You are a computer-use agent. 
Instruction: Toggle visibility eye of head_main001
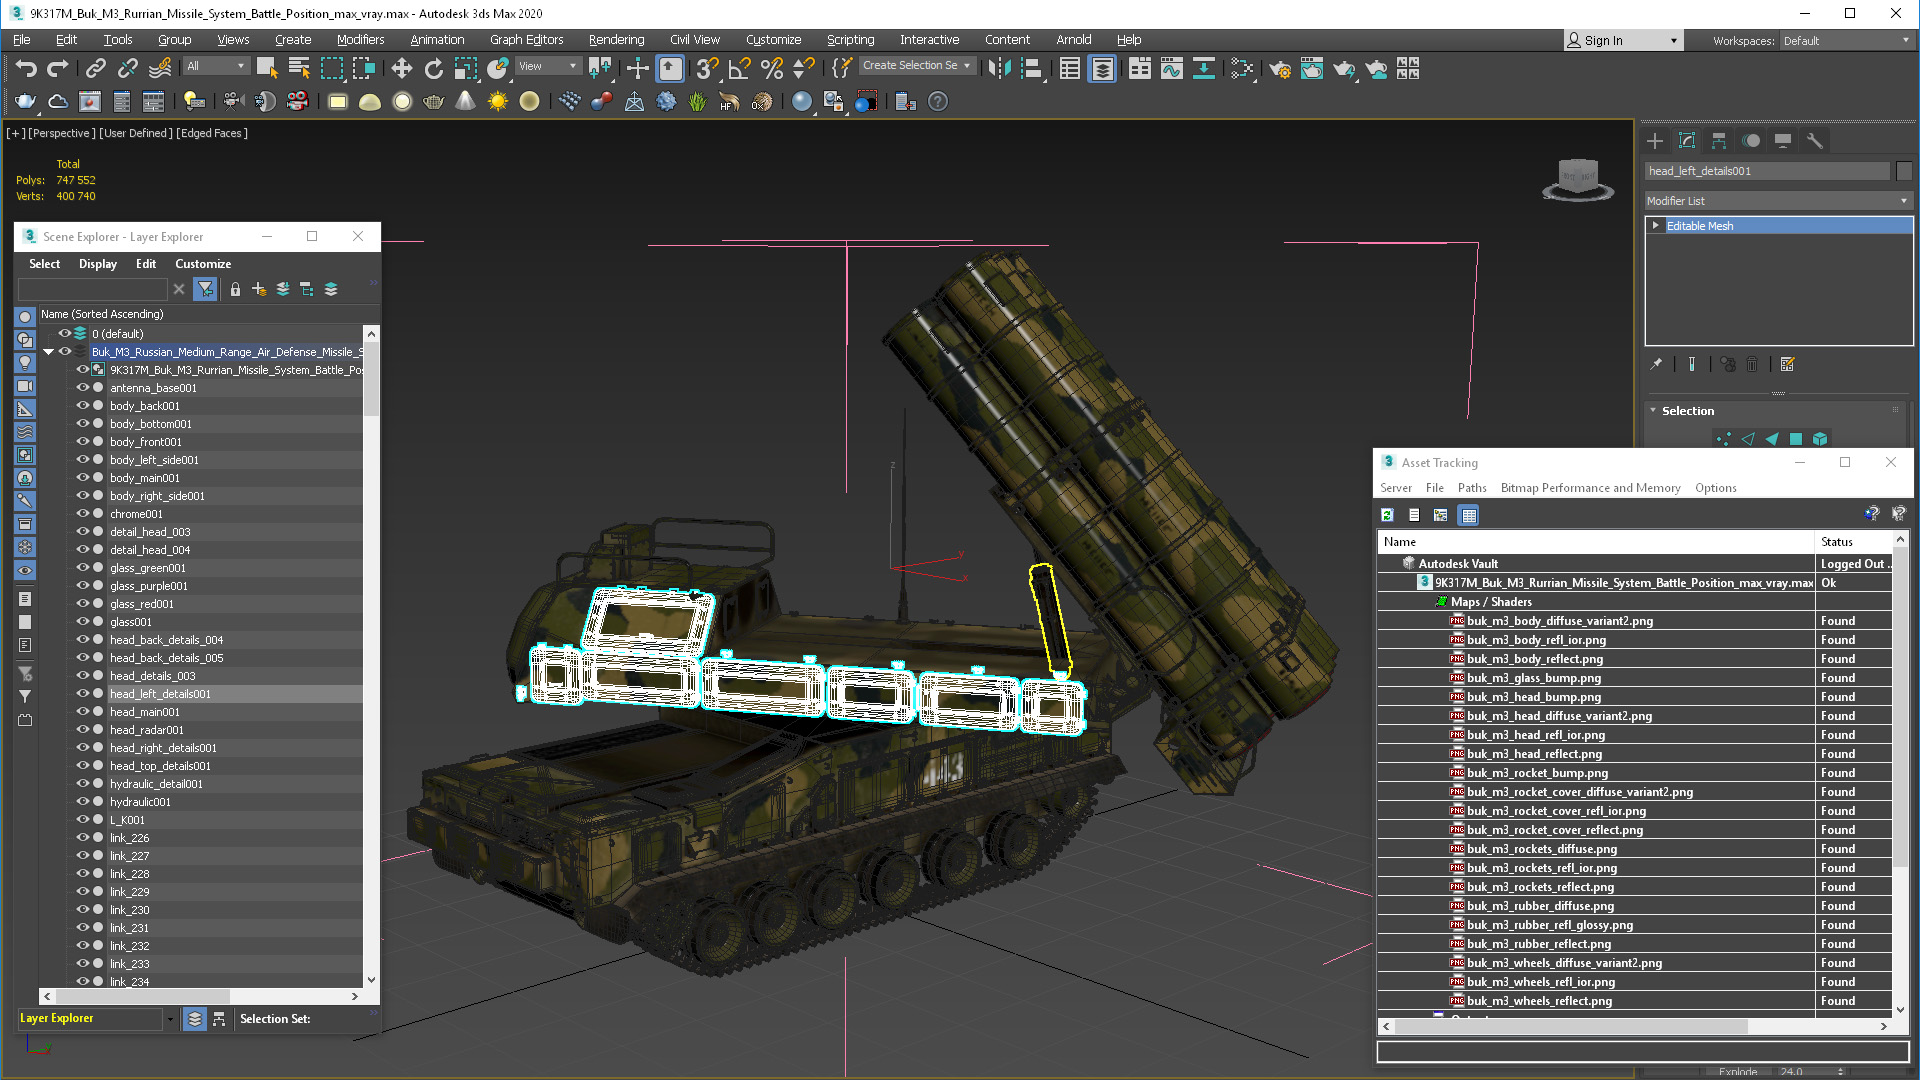coord(83,712)
